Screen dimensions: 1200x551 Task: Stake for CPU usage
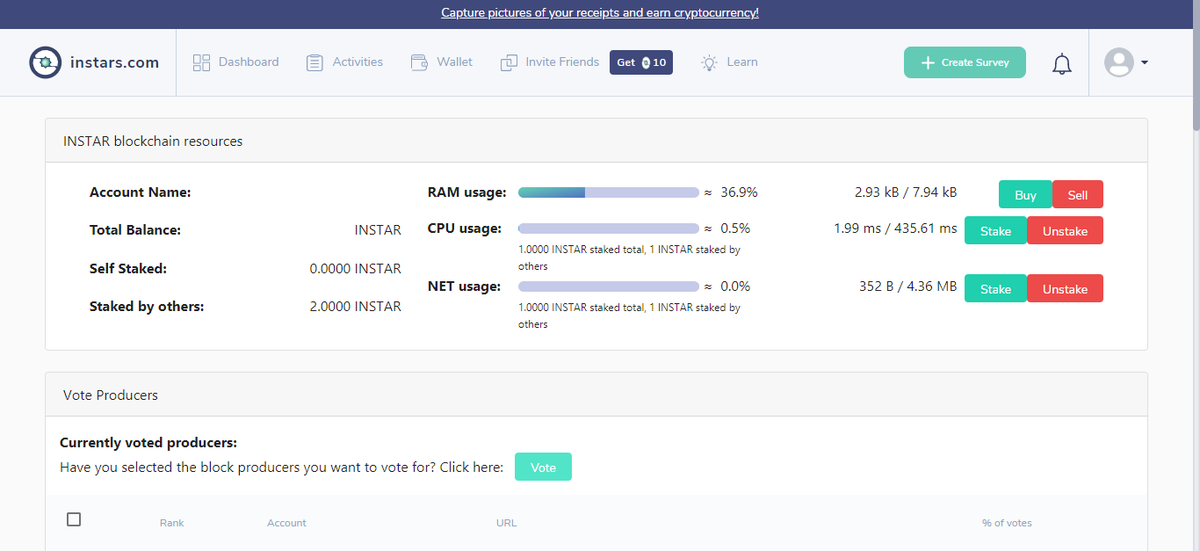coord(995,231)
